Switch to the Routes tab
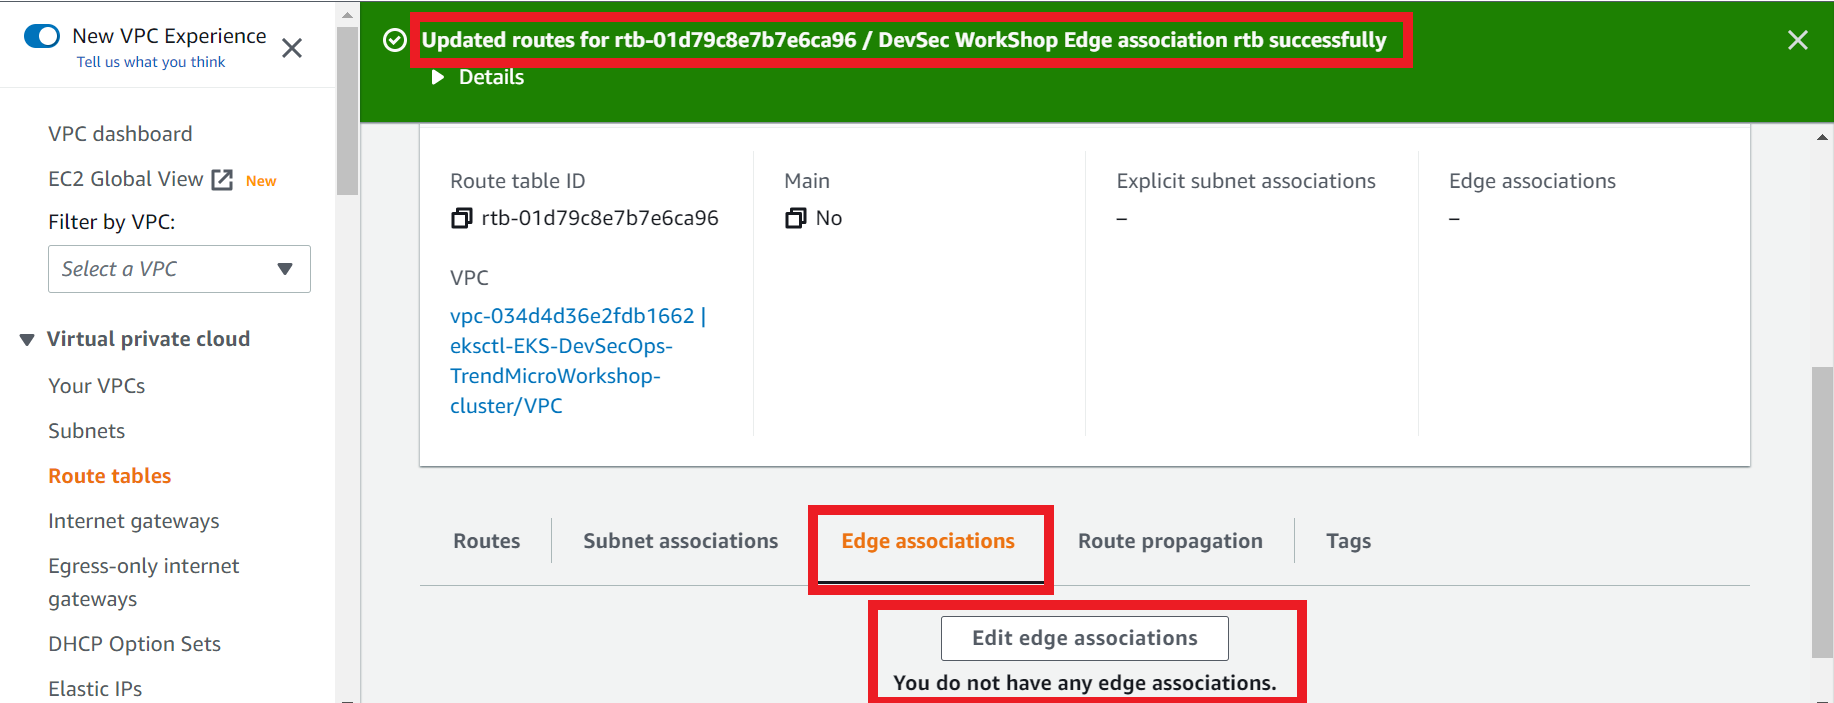 click(486, 541)
